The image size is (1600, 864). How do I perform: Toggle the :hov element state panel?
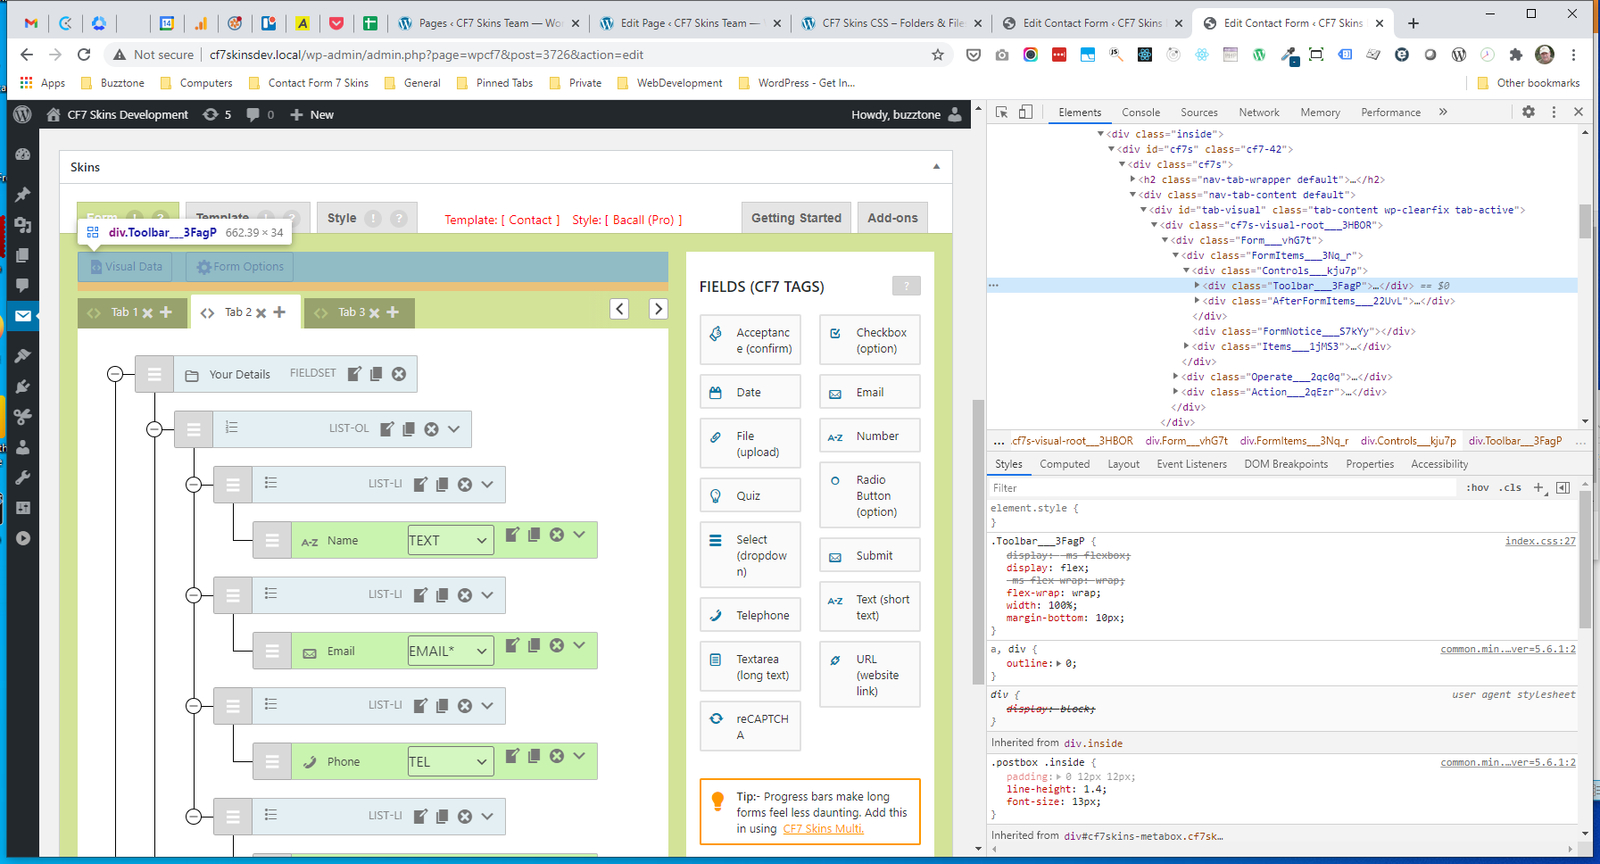(x=1477, y=488)
